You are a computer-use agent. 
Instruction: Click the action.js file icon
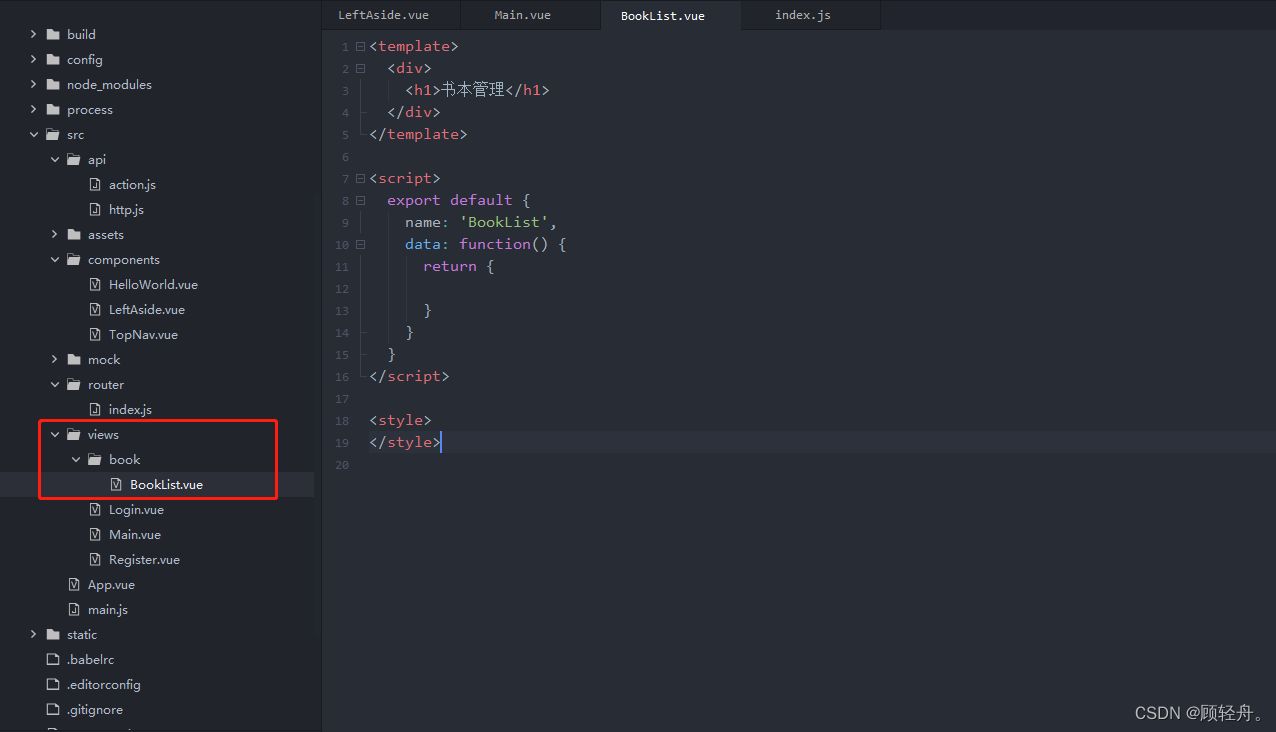pyautogui.click(x=95, y=185)
